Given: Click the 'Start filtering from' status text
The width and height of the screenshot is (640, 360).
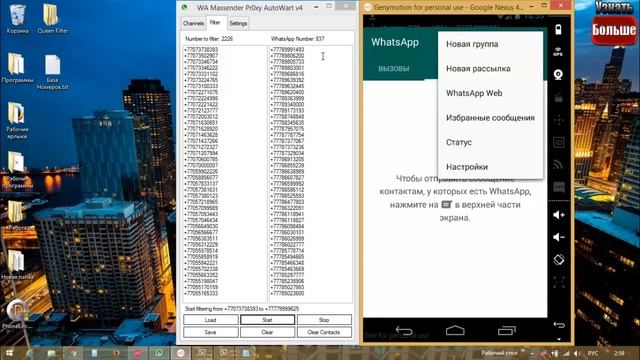Looking at the screenshot, I should pos(242,309).
